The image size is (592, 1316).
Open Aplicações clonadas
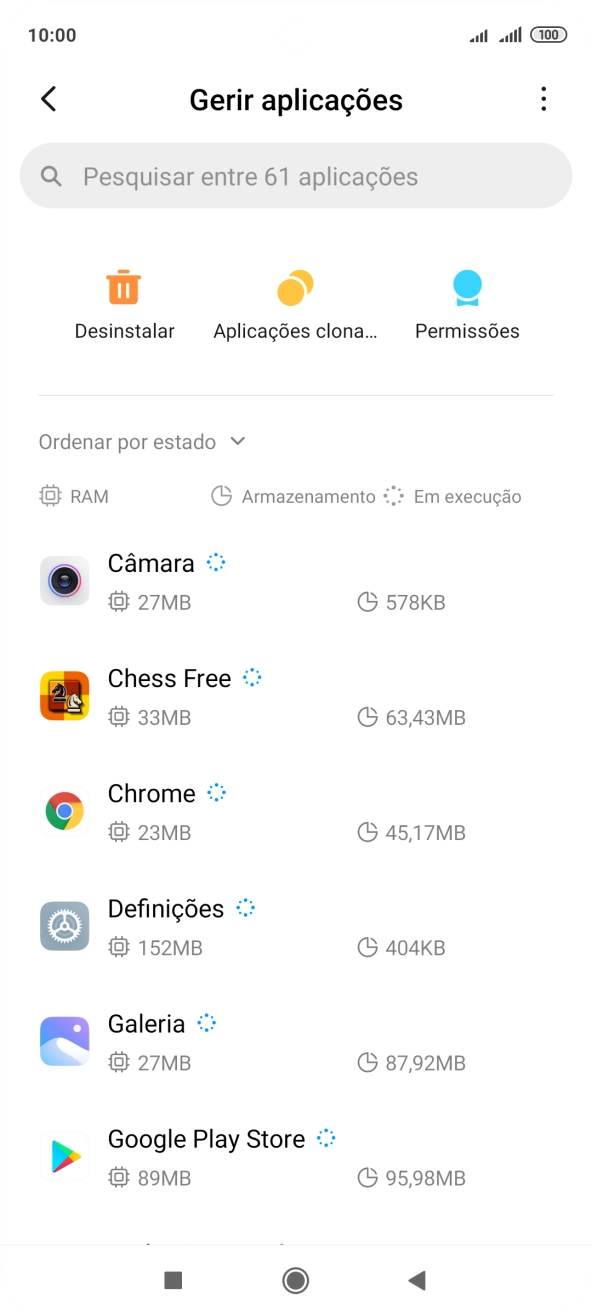click(x=295, y=301)
